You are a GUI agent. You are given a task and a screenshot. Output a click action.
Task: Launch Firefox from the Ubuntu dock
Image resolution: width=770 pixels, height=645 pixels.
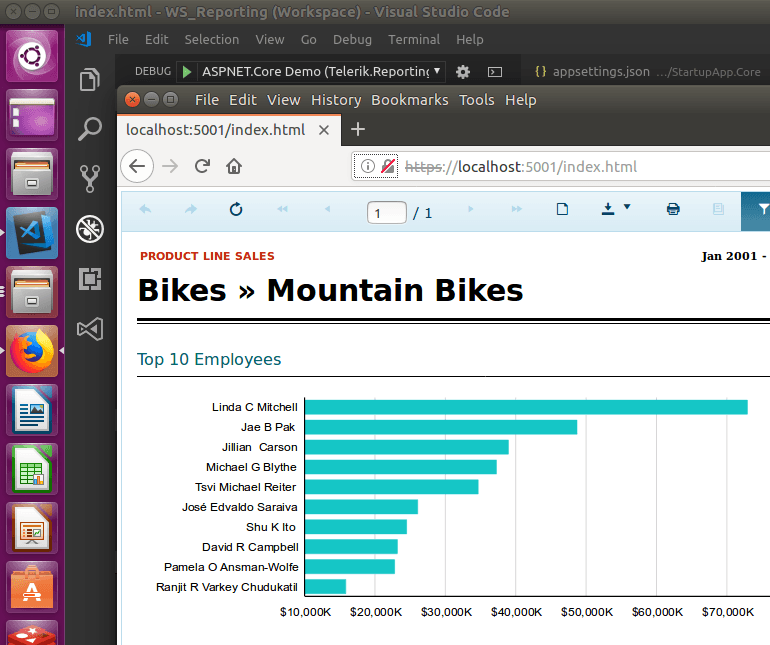pos(32,351)
